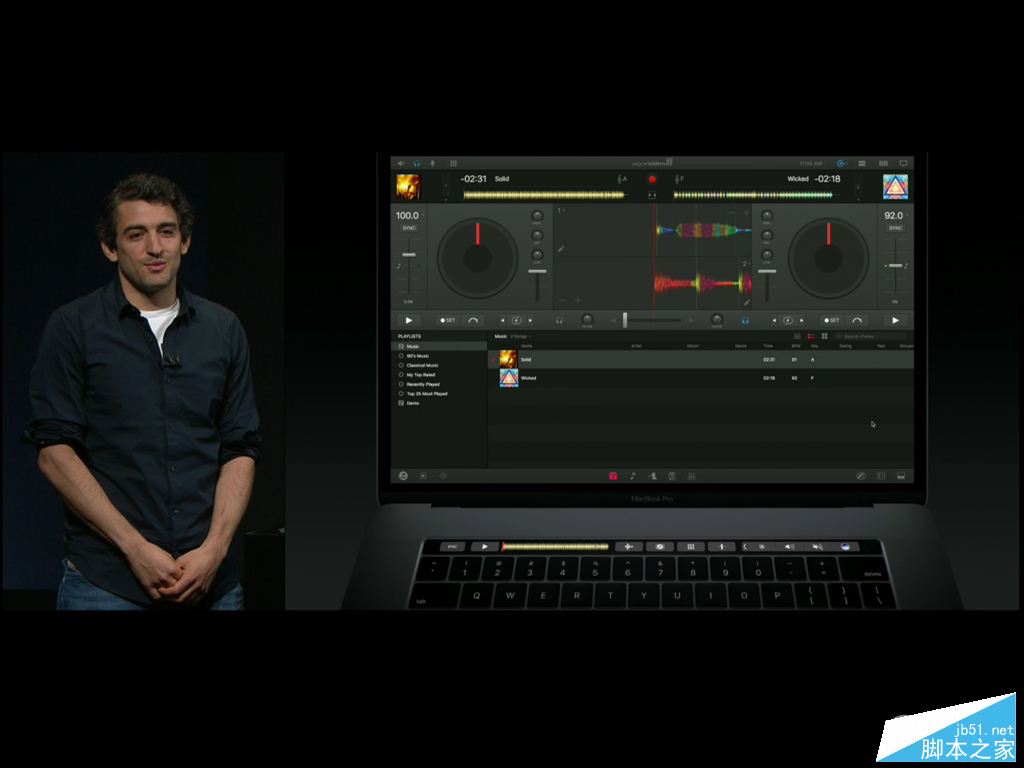
Task: Open the deck 1 waveform dropdown
Action: pos(561,210)
